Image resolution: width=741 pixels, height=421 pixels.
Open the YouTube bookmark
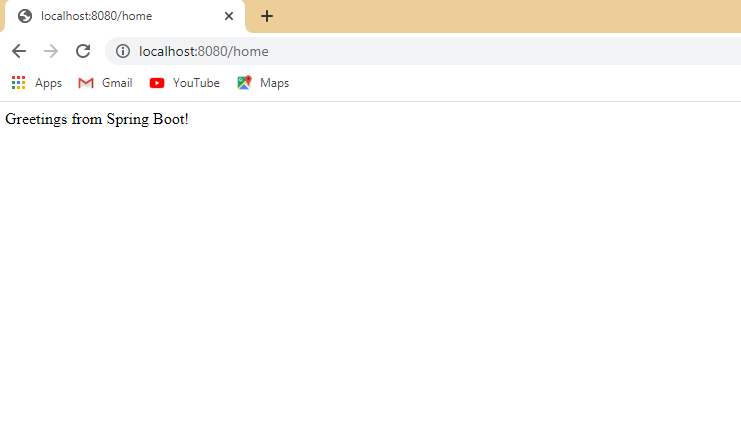click(x=185, y=83)
